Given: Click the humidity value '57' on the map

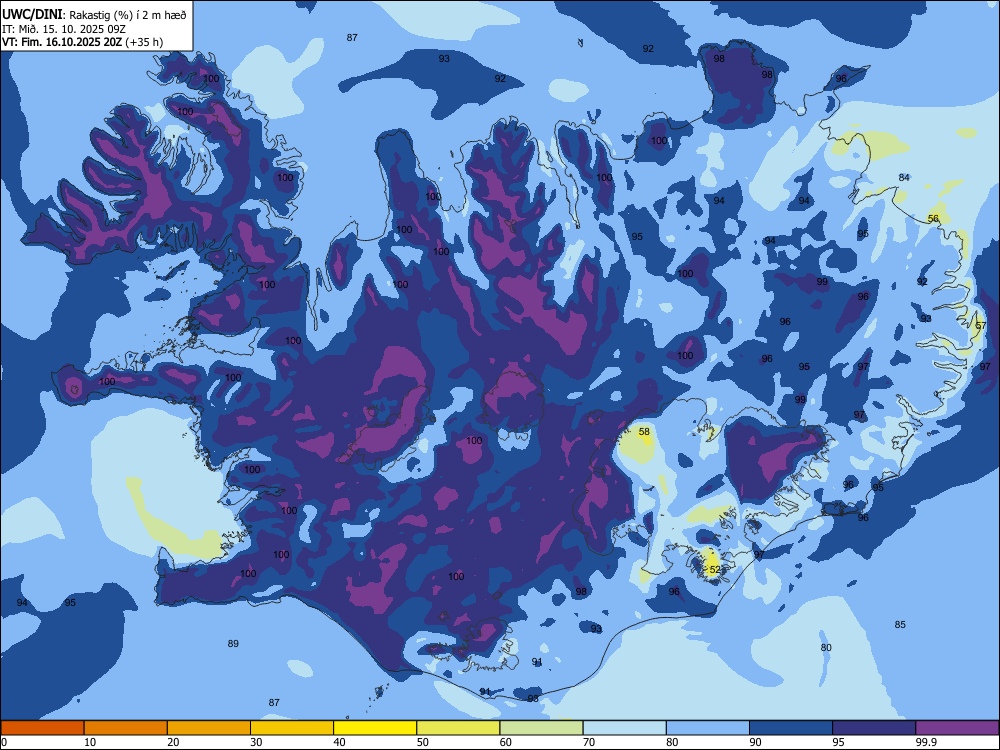Looking at the screenshot, I should pos(981,326).
